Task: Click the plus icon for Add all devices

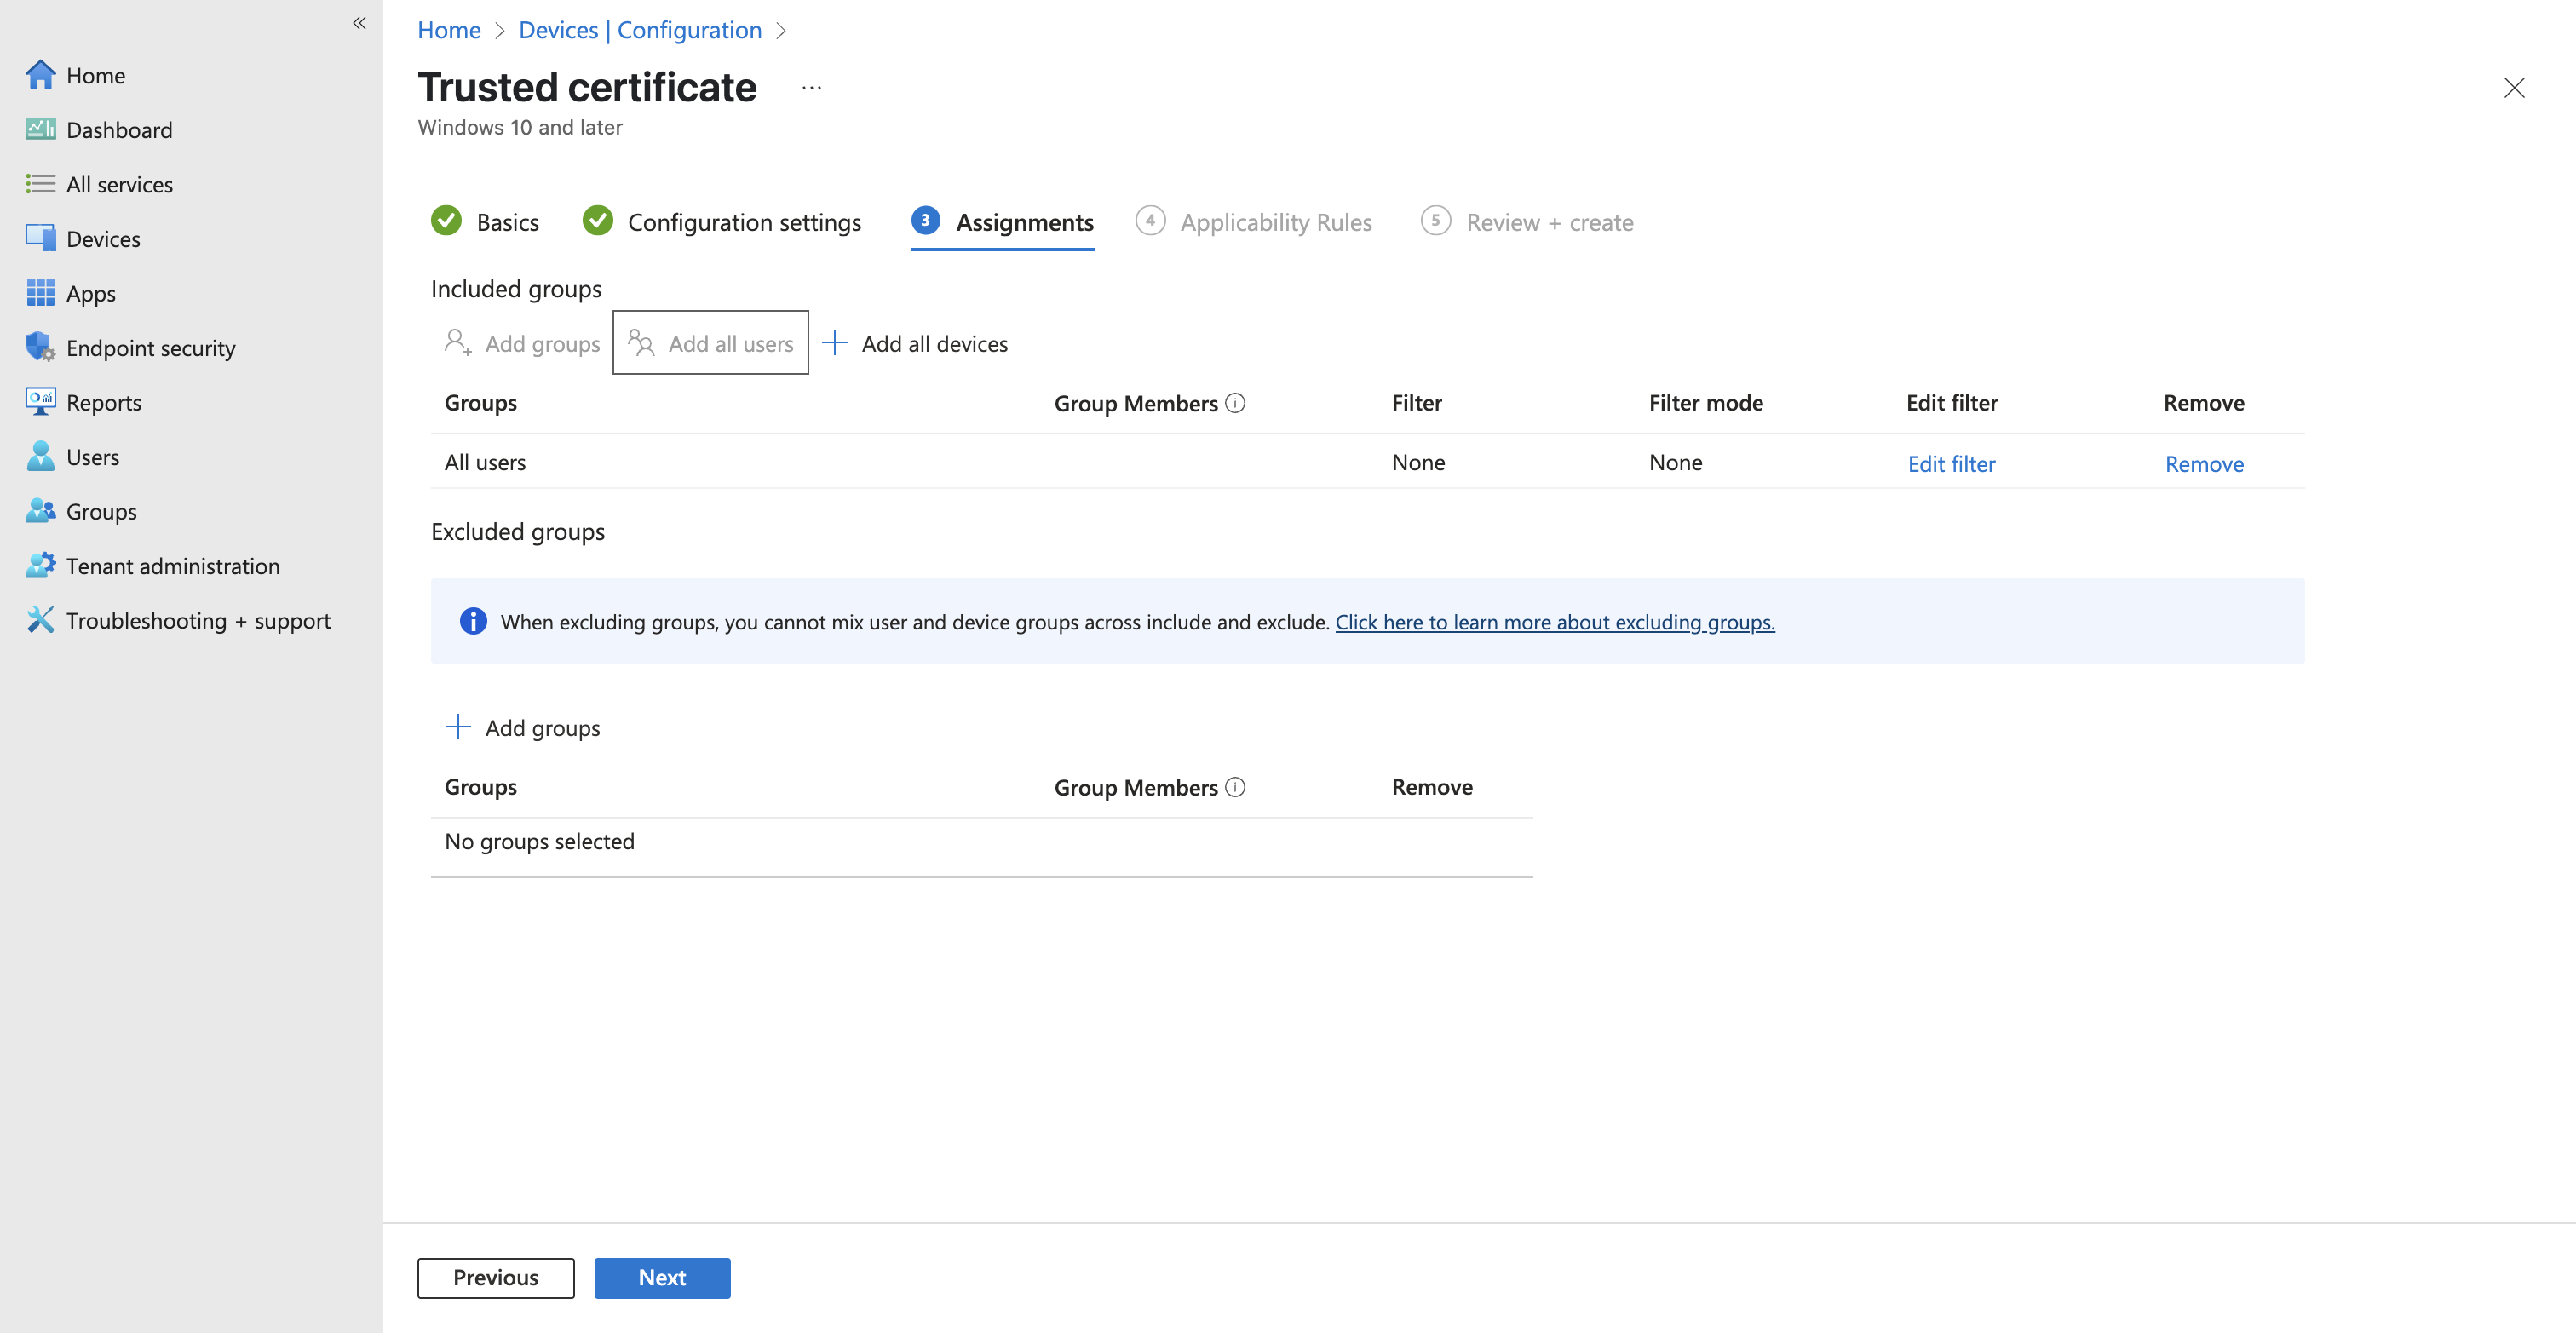Action: pyautogui.click(x=834, y=343)
